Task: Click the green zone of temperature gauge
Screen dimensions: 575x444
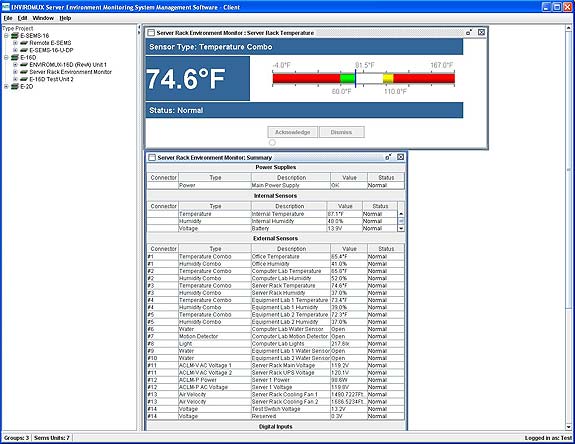Action: (x=347, y=78)
